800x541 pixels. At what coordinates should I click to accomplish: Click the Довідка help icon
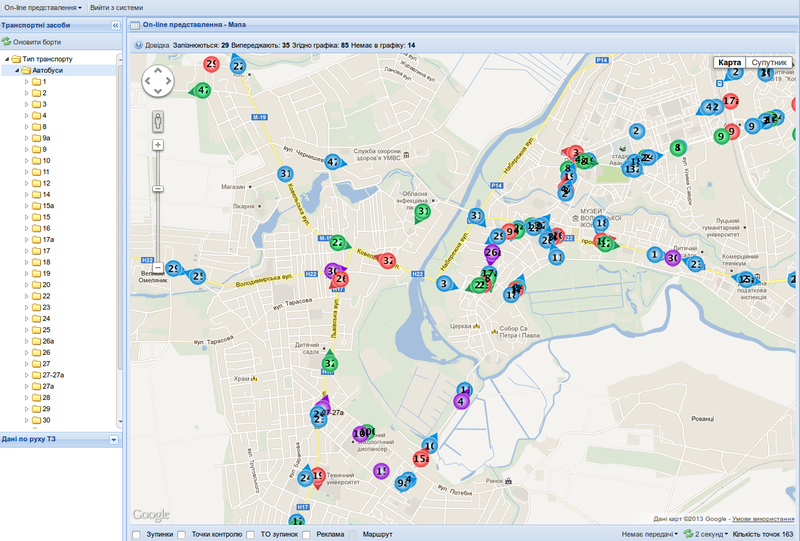point(138,45)
